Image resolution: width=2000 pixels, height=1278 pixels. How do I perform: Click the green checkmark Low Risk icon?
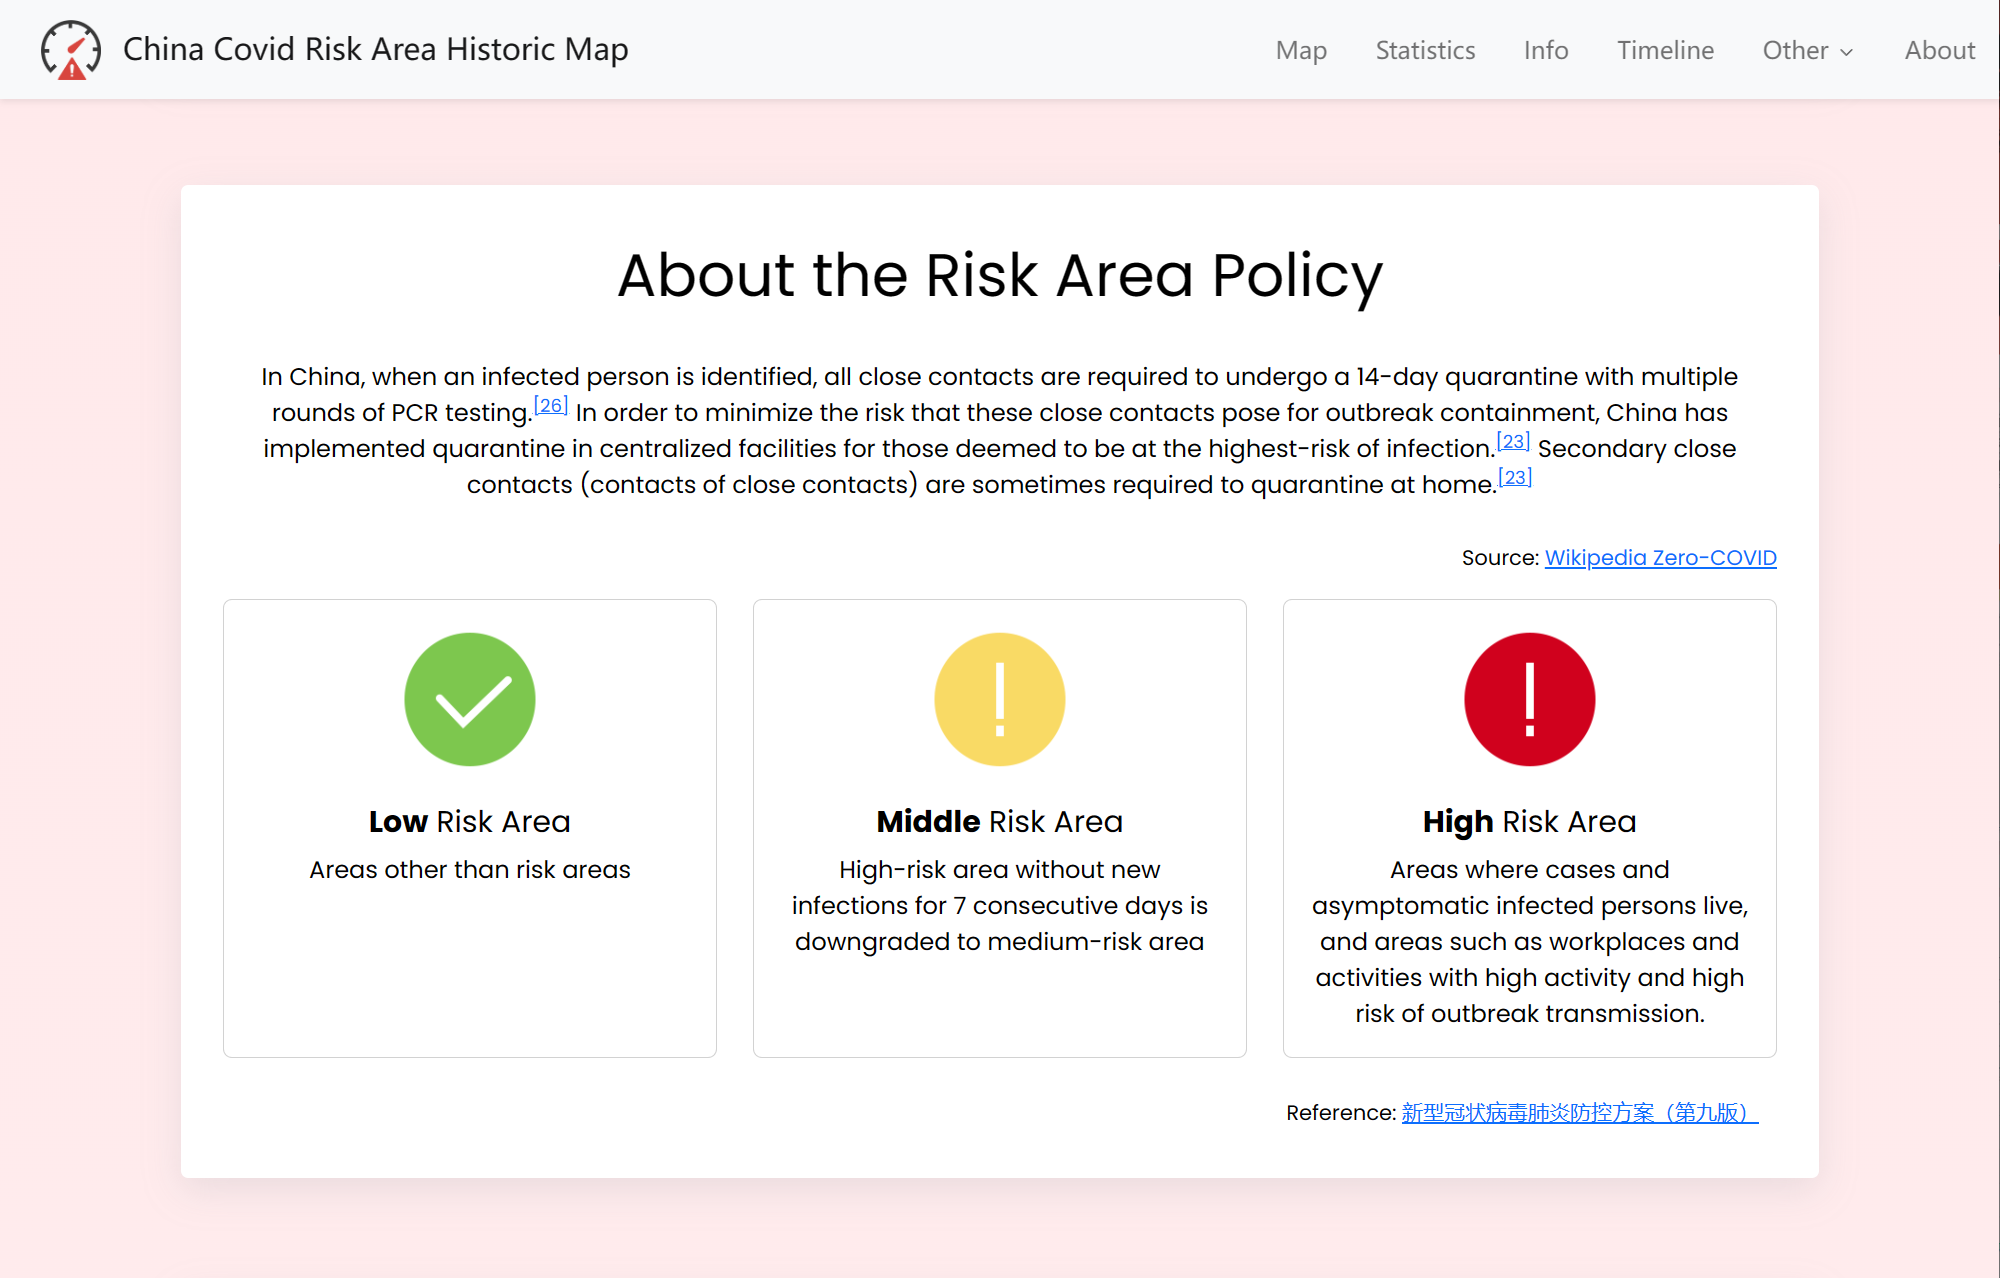click(x=470, y=699)
